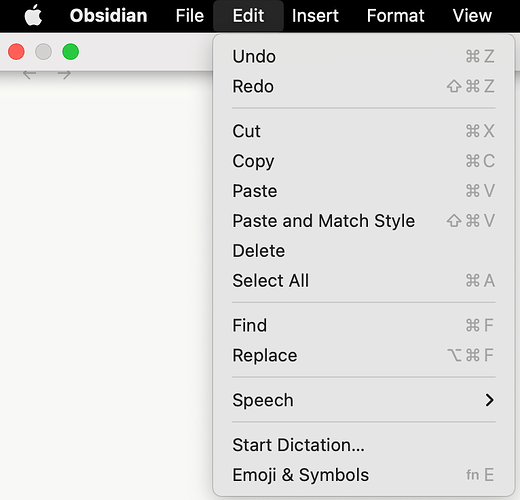Image resolution: width=520 pixels, height=500 pixels.
Task: Open the Format menu
Action: point(396,16)
